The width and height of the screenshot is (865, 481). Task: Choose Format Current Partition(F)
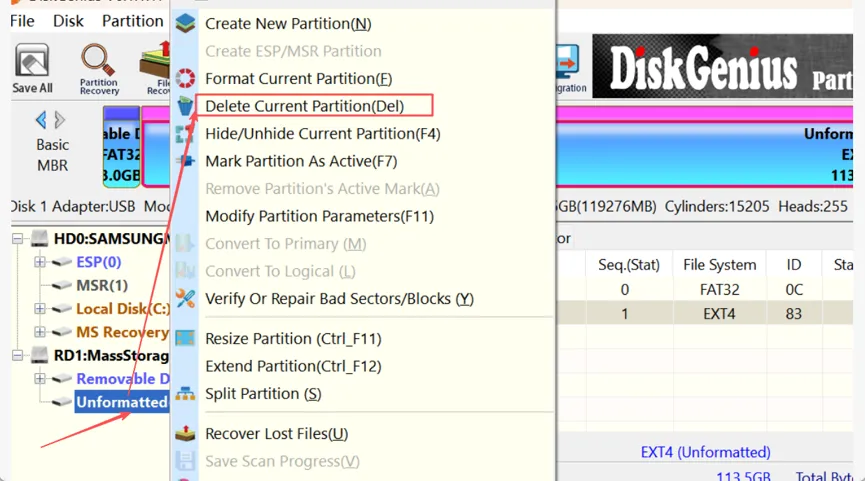pyautogui.click(x=298, y=78)
